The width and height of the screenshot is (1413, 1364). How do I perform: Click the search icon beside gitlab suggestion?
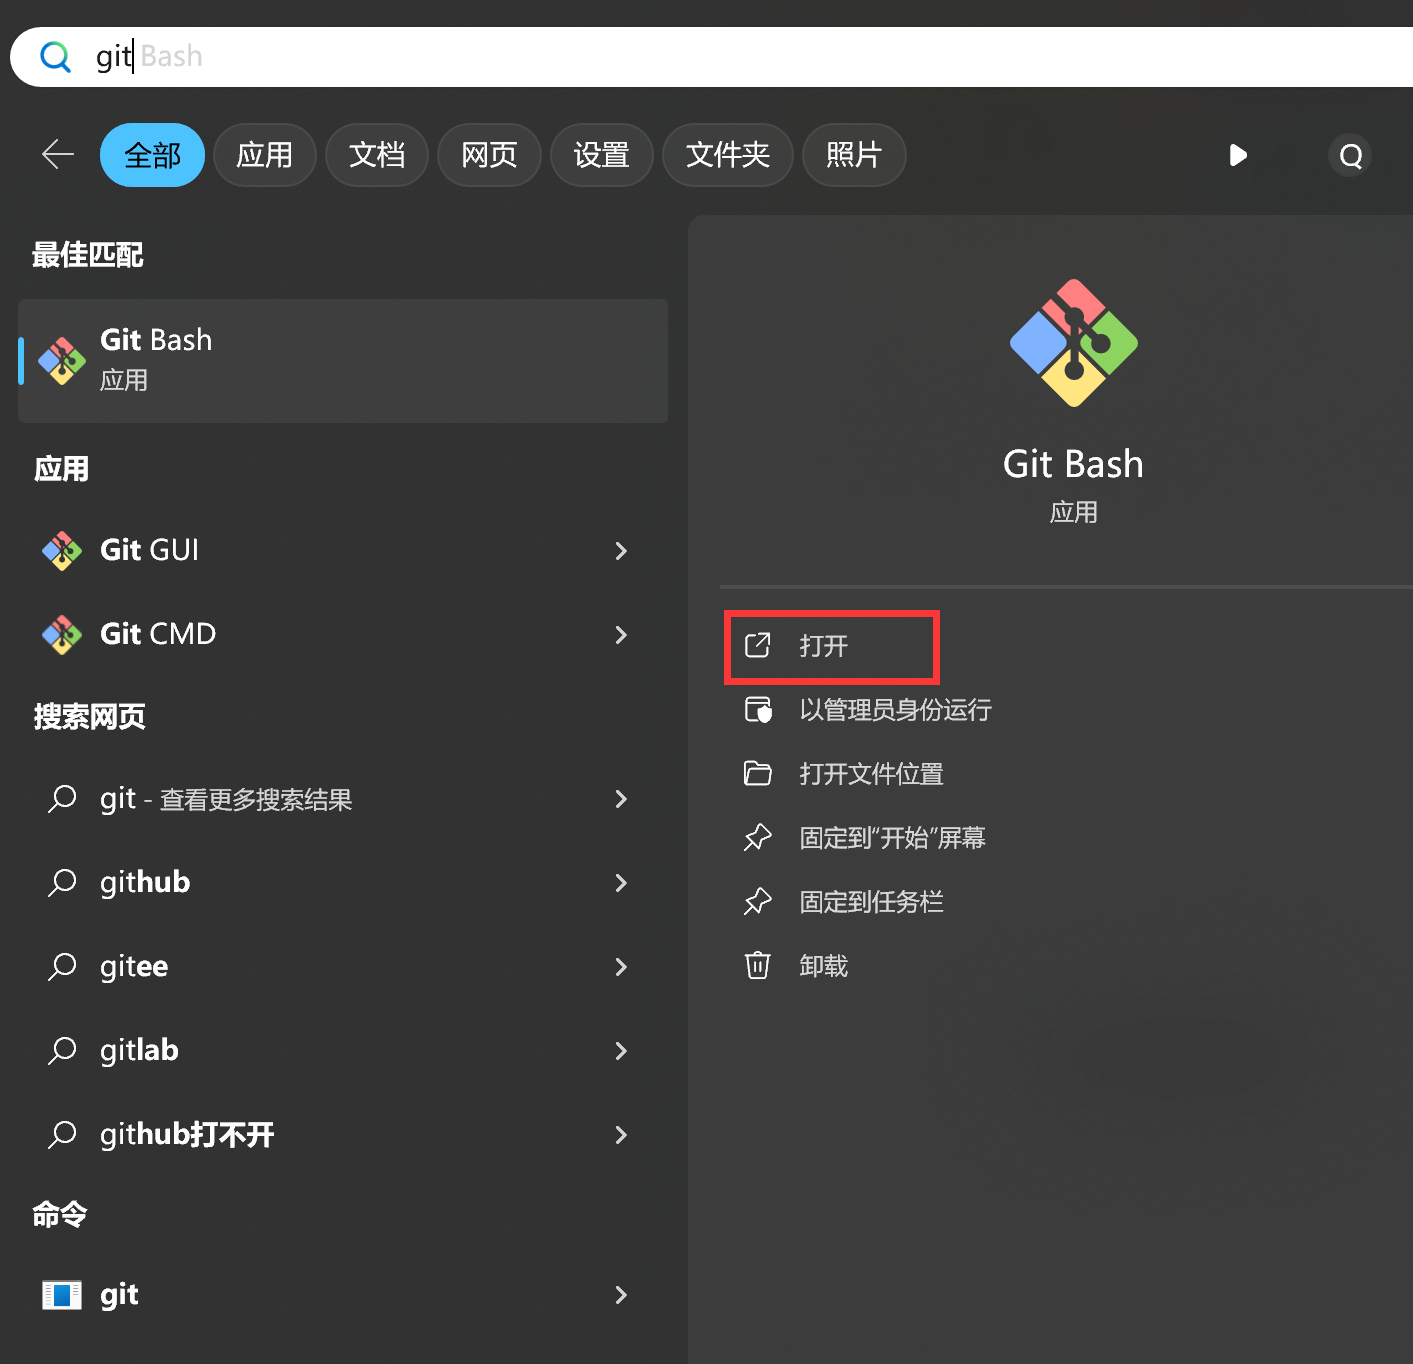tap(62, 1050)
